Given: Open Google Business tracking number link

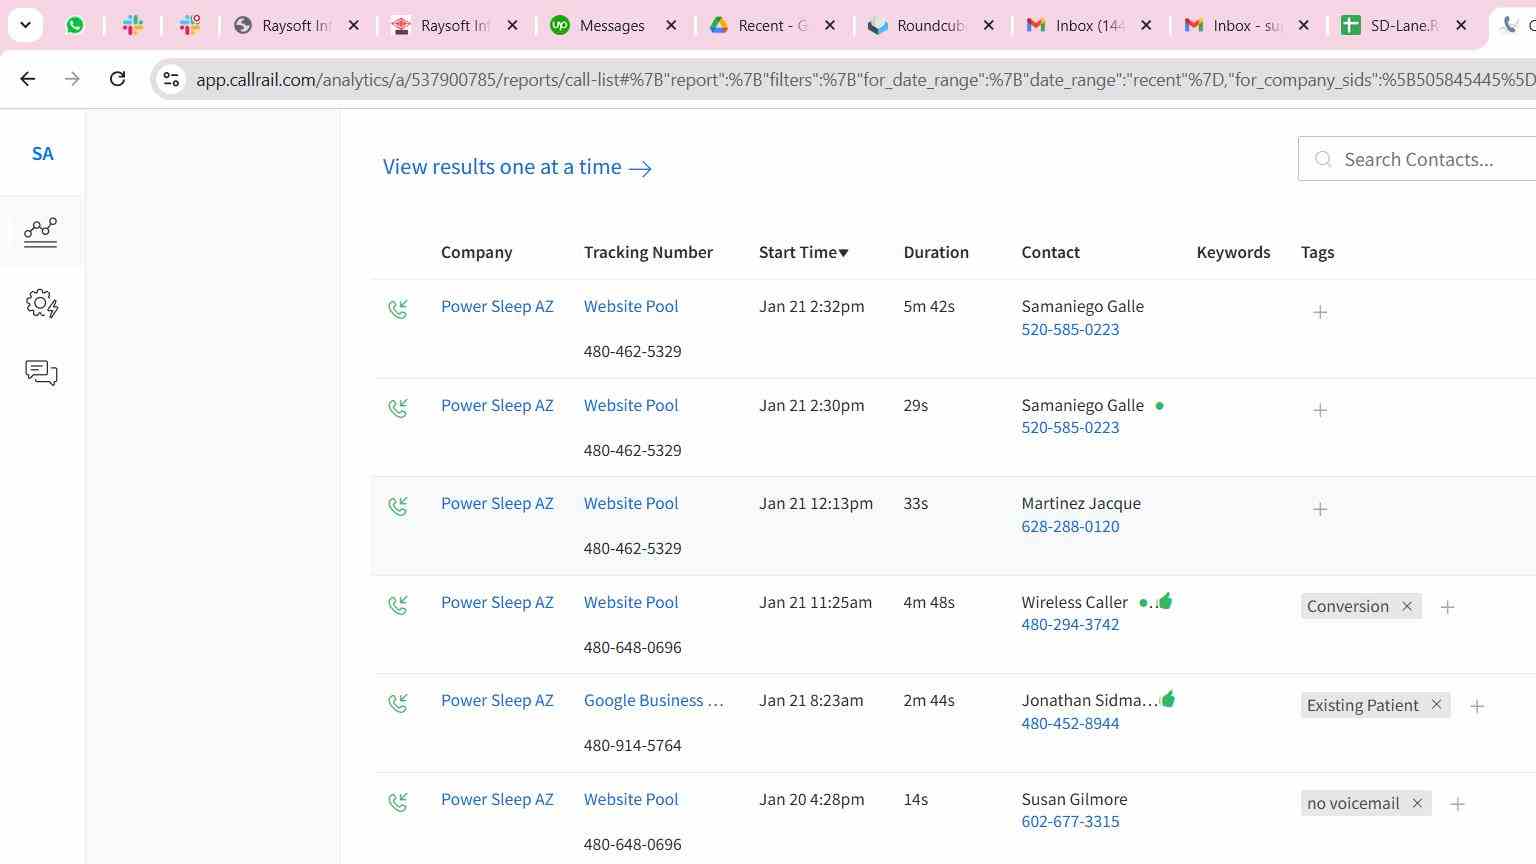Looking at the screenshot, I should (653, 700).
